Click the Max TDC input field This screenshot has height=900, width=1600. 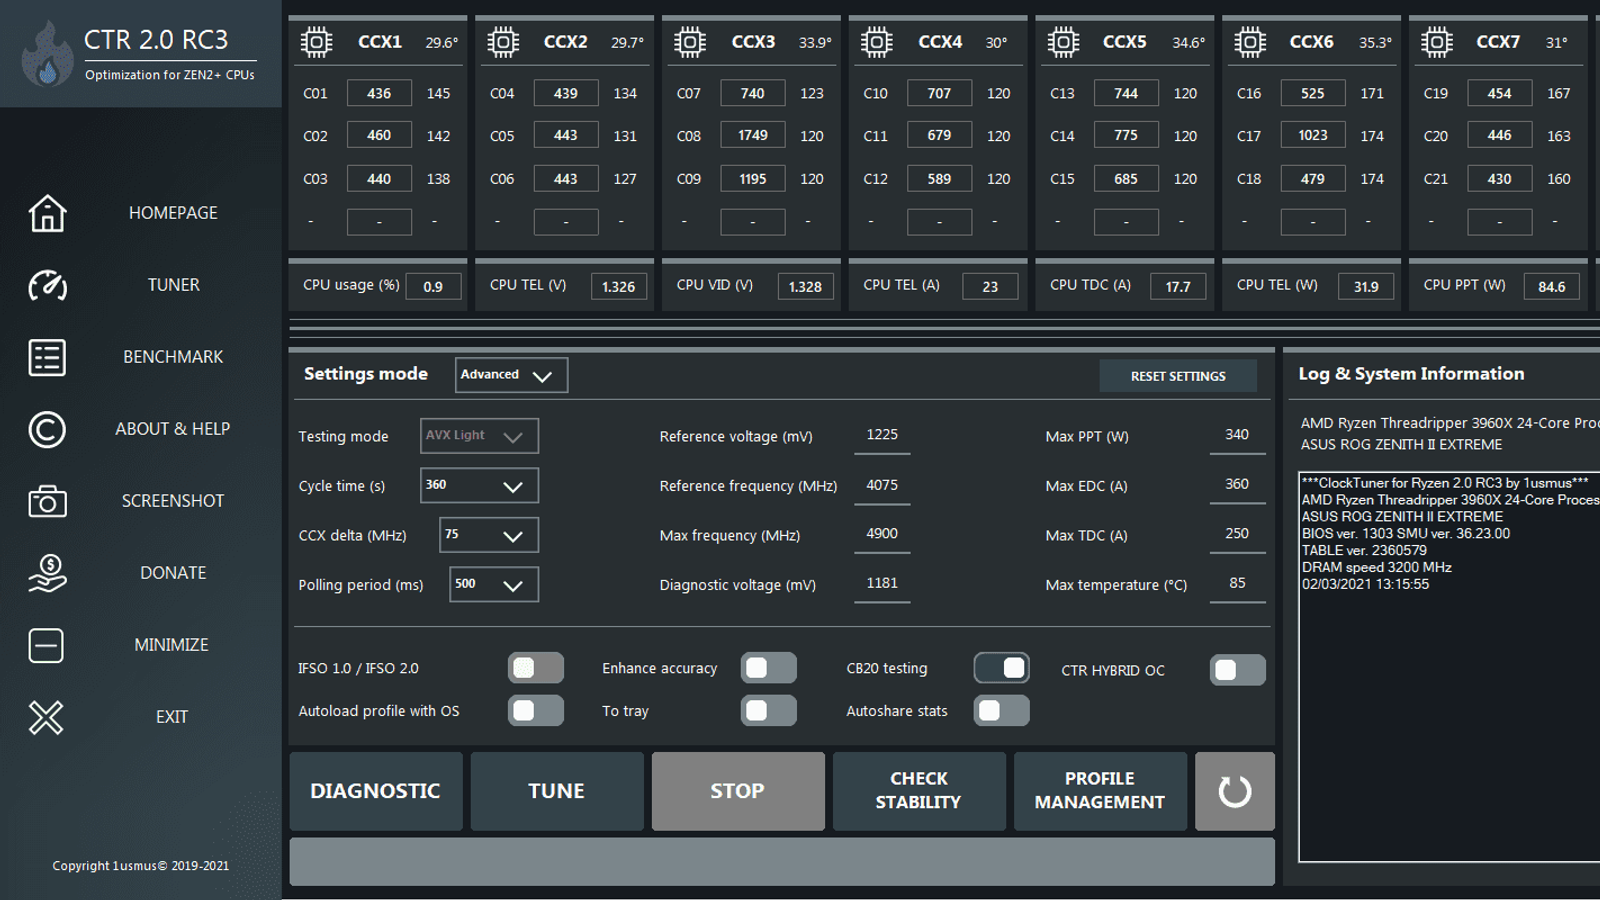click(x=1237, y=535)
